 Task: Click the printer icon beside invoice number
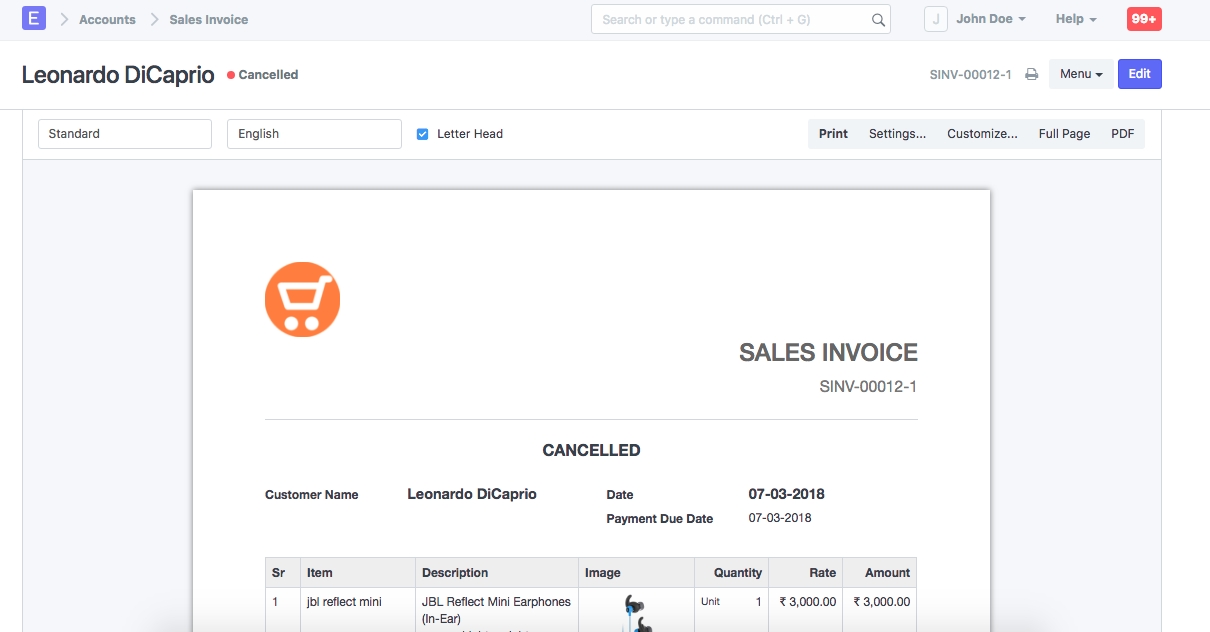(x=1031, y=75)
